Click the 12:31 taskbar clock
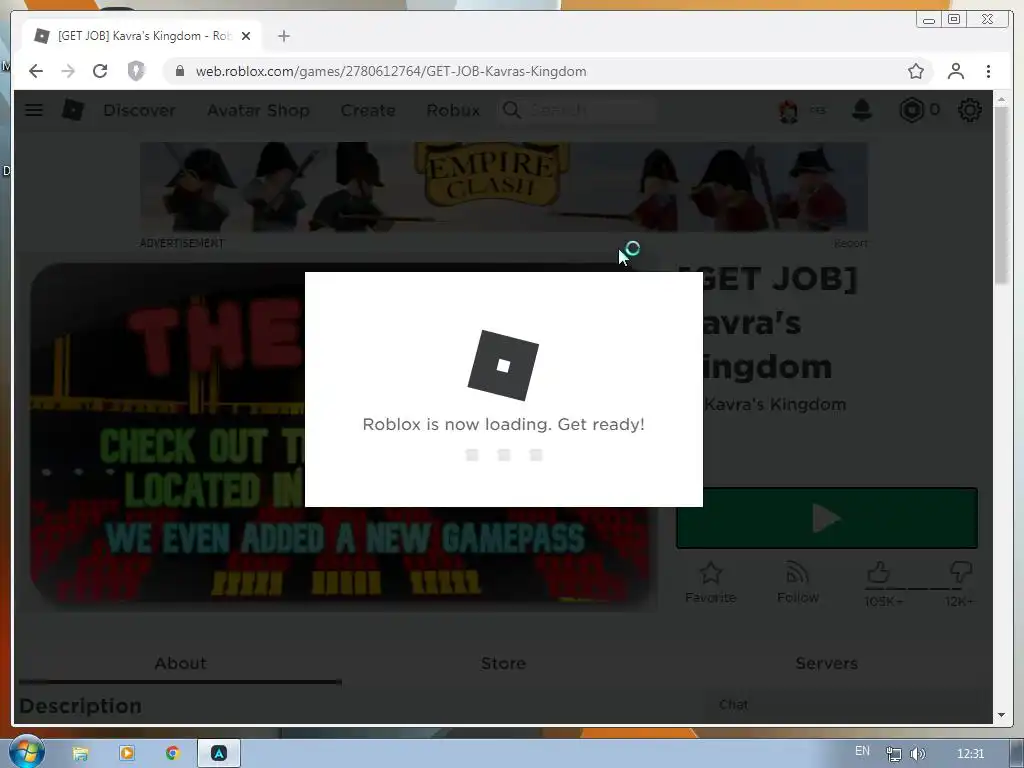This screenshot has height=768, width=1024. click(x=970, y=754)
